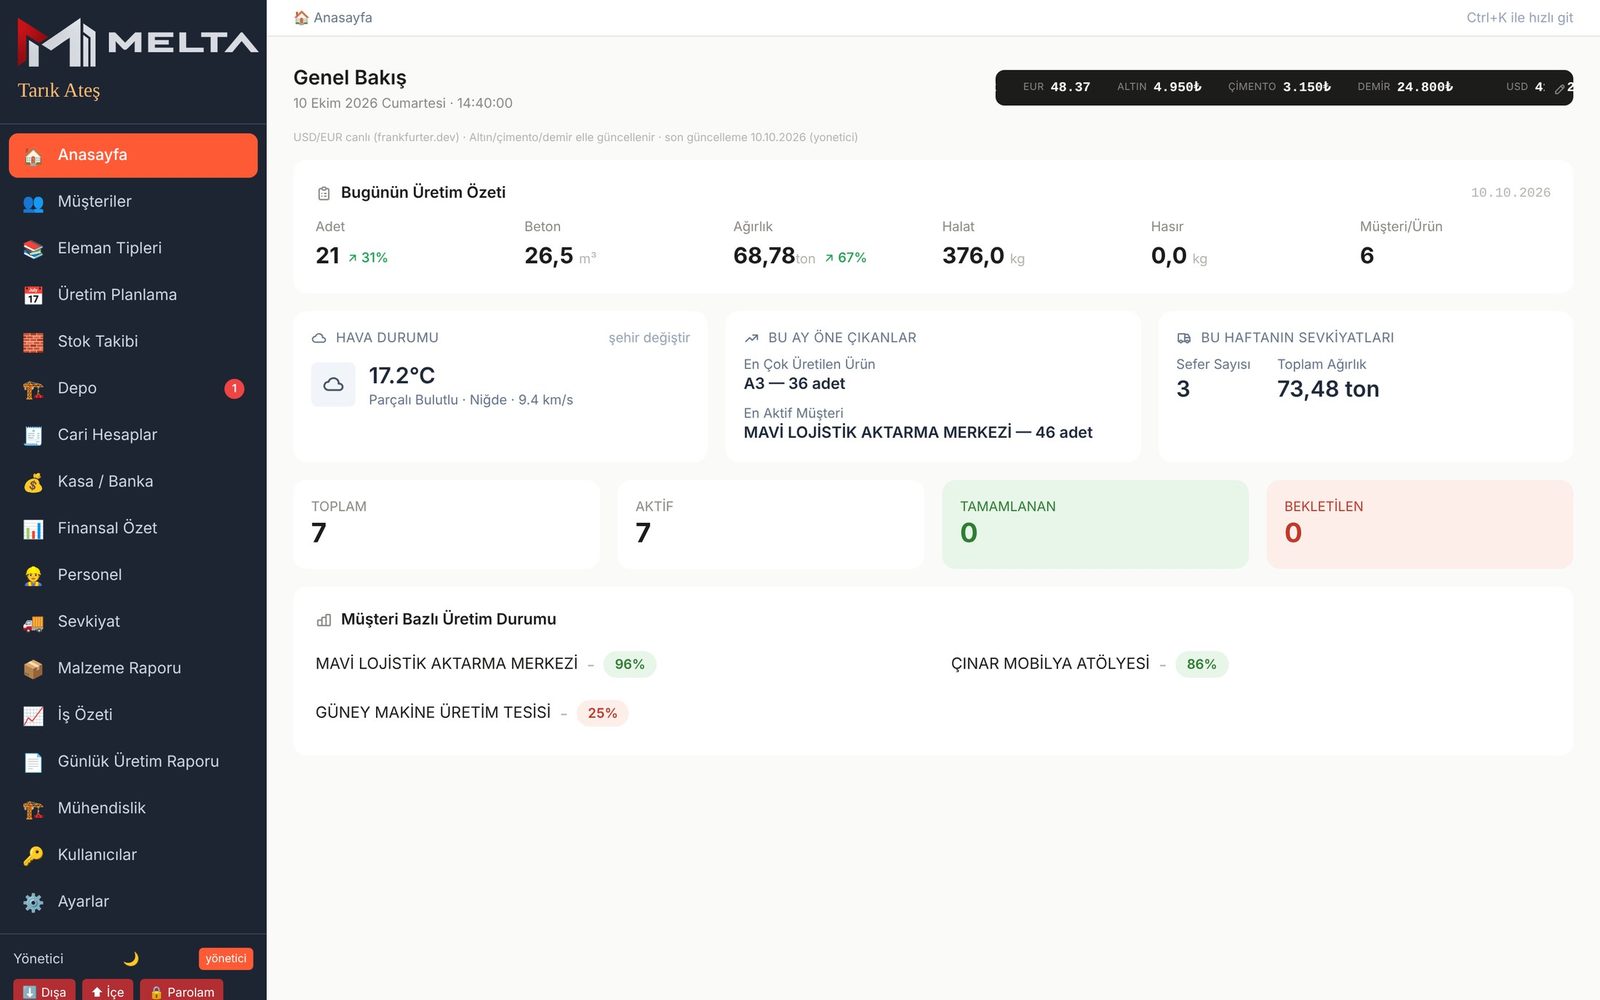
Task: Select the TOPLAM 7 summary card
Action: (x=446, y=524)
